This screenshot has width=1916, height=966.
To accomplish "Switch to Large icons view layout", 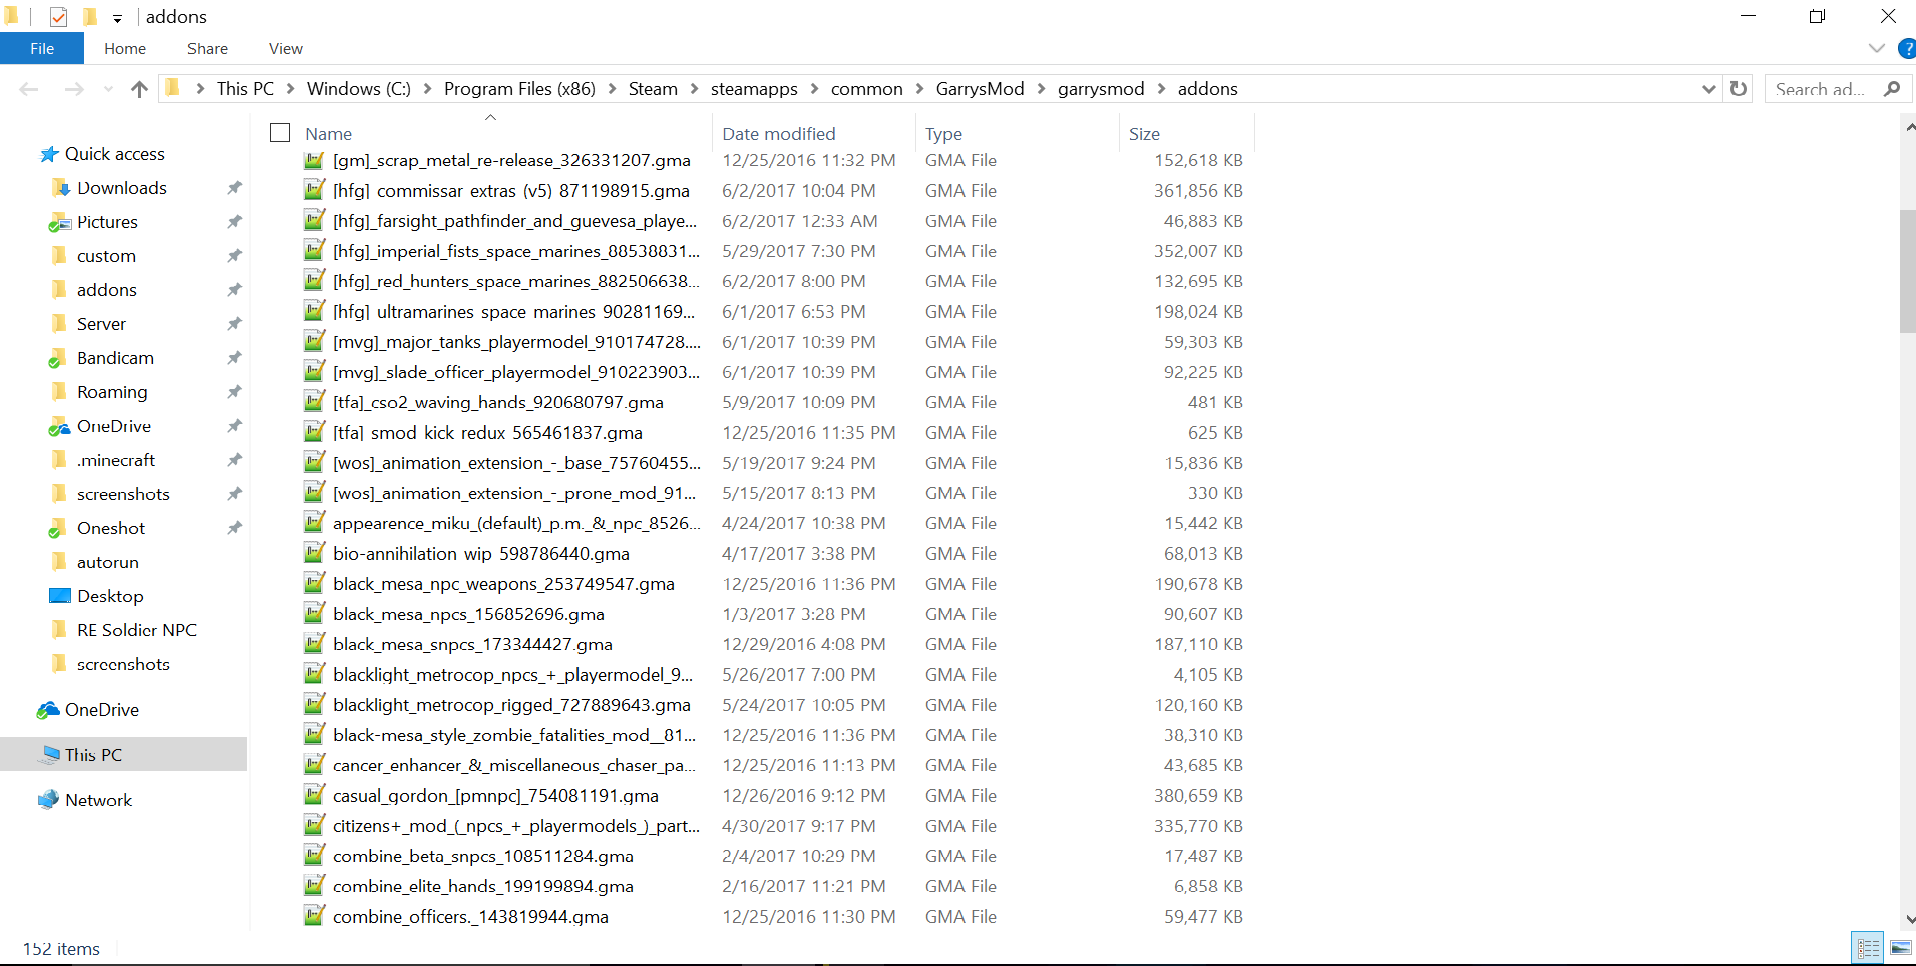I will [x=1900, y=948].
